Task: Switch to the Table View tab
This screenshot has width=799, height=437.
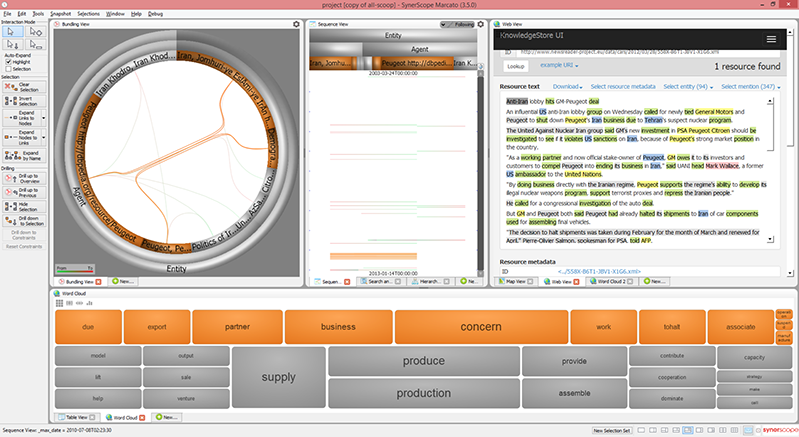Action: point(76,417)
